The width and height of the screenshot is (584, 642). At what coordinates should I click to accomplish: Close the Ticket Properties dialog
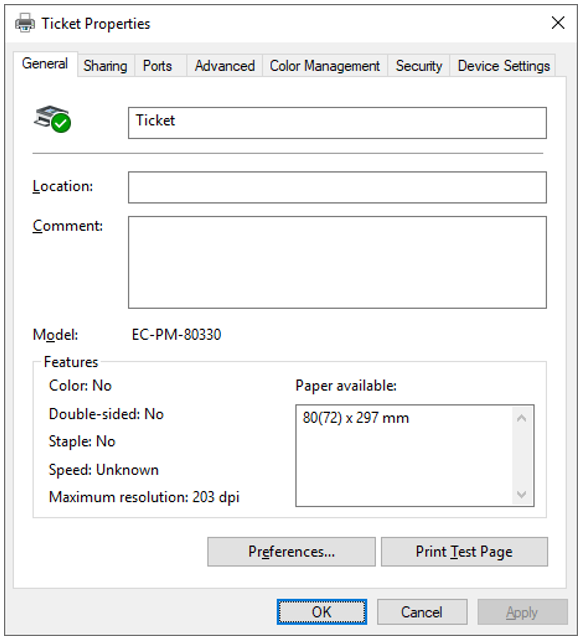(x=558, y=23)
